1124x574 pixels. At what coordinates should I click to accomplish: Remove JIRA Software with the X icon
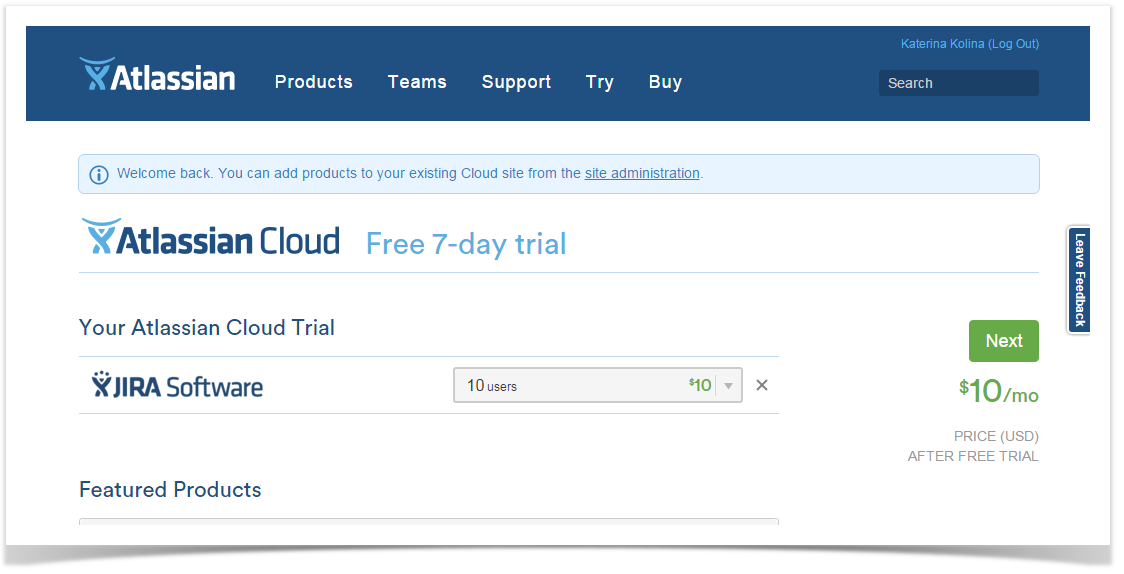(x=762, y=386)
